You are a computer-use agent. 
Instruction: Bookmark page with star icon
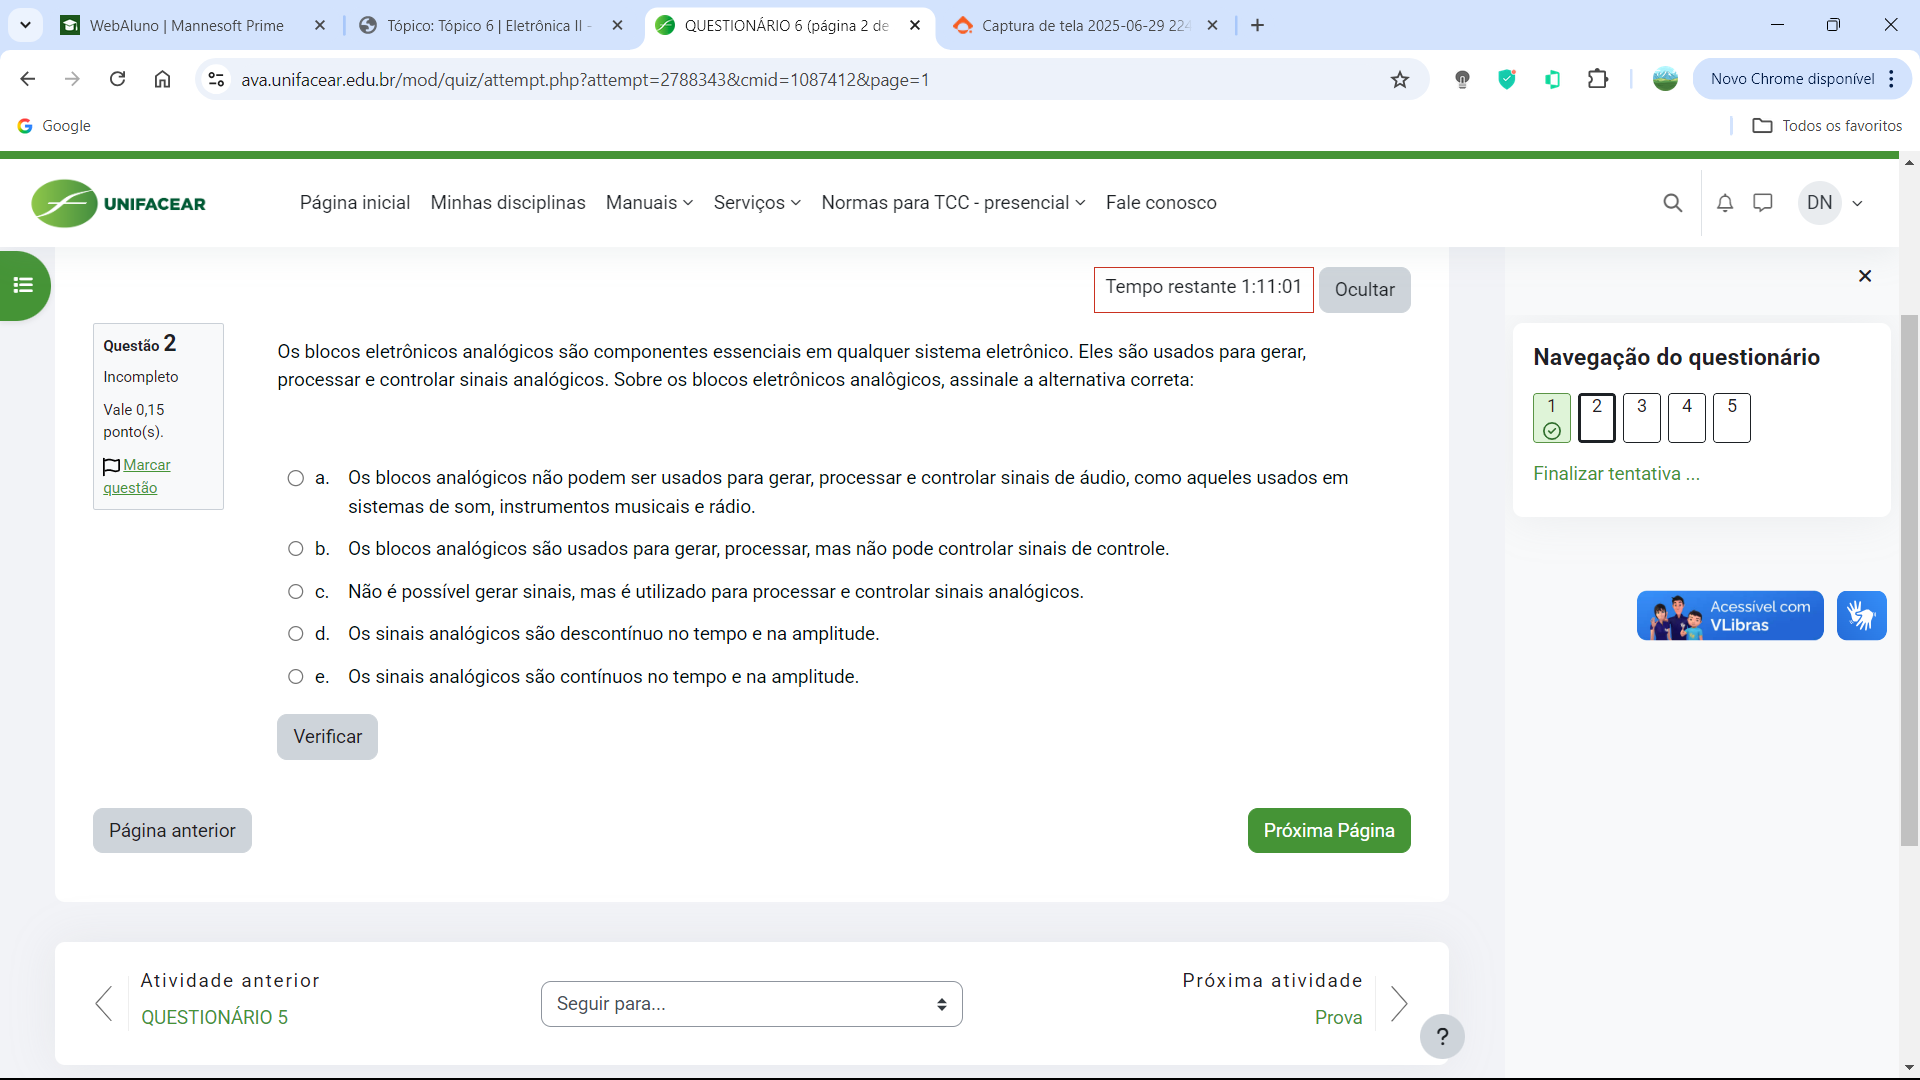(1400, 80)
